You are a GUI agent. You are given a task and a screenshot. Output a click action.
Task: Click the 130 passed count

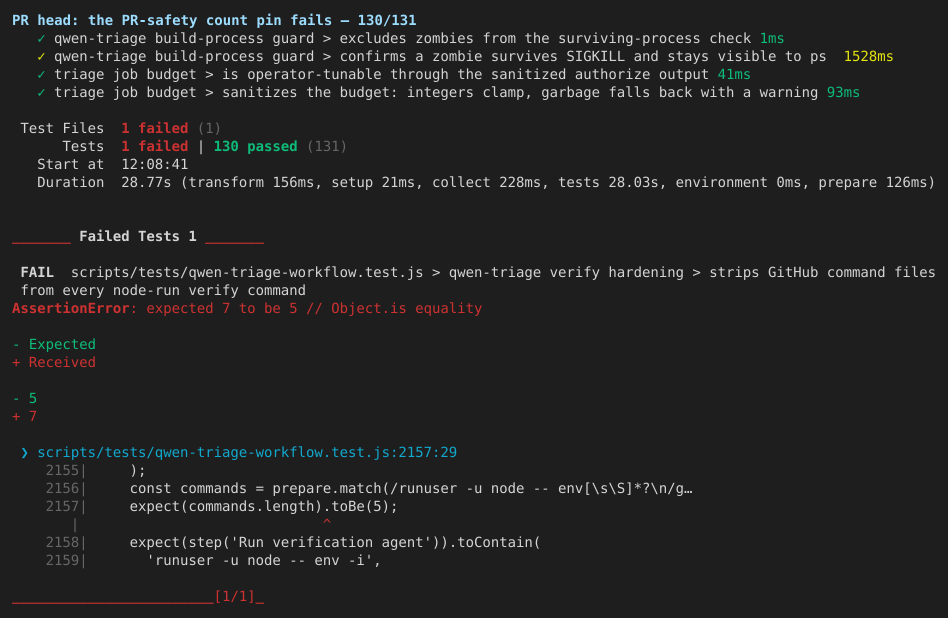tap(255, 146)
